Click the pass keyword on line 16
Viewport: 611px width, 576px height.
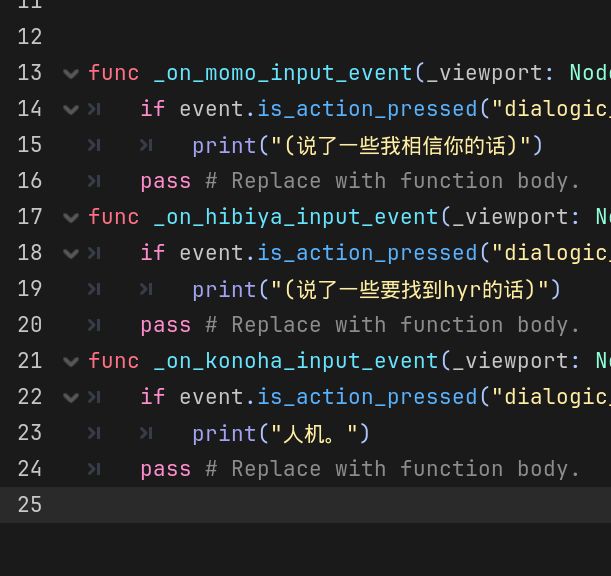click(166, 182)
